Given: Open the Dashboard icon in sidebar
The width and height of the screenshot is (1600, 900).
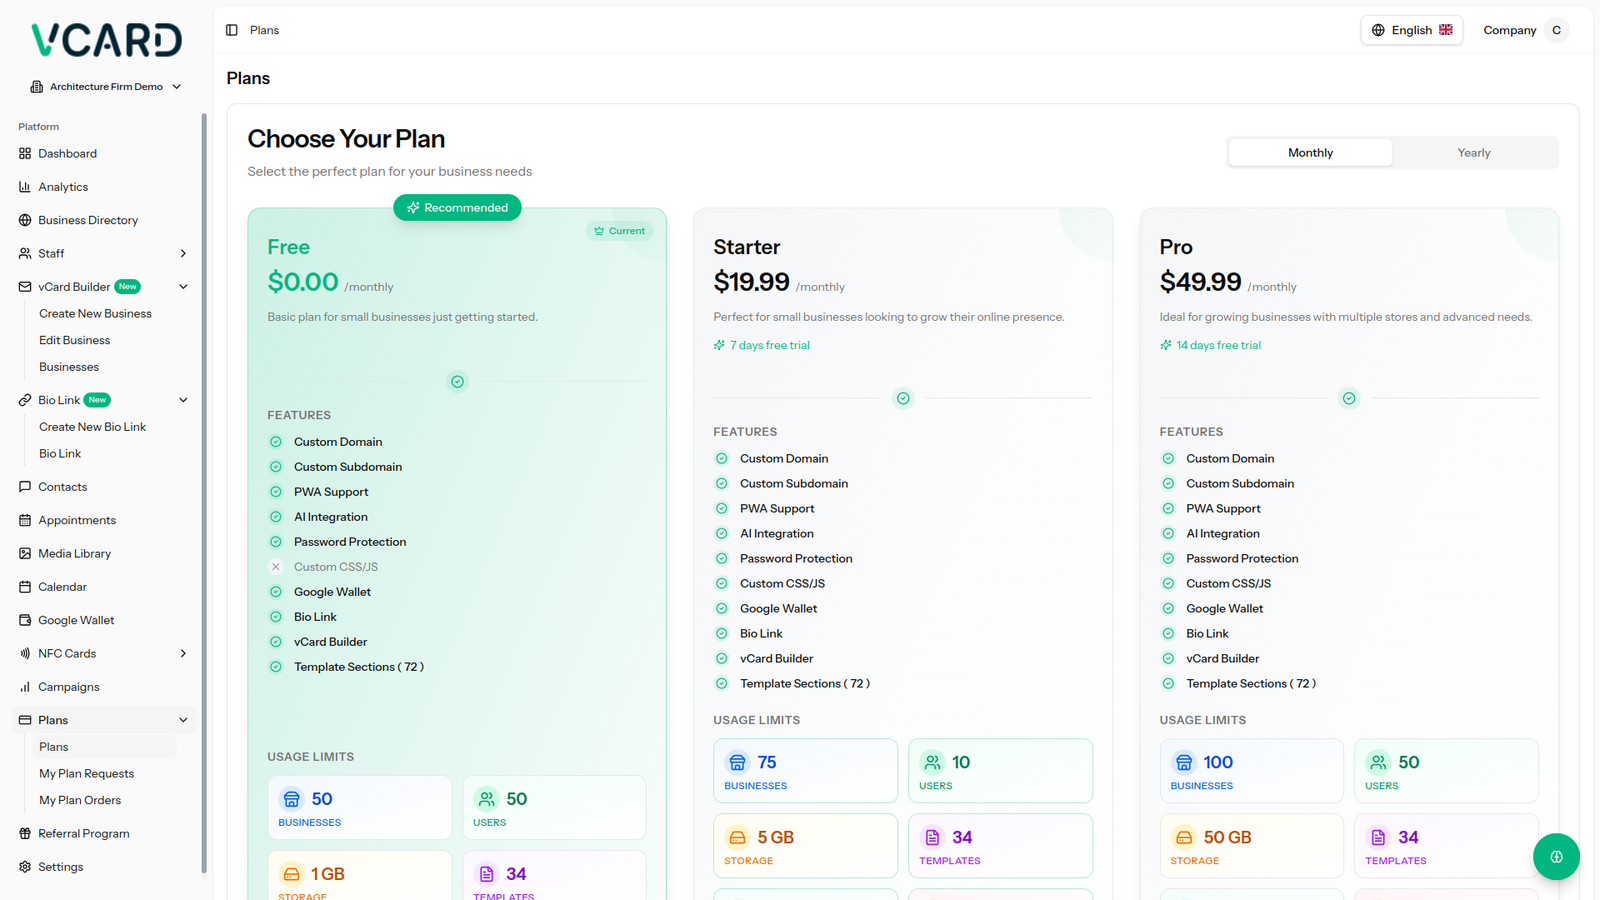Looking at the screenshot, I should [x=25, y=154].
